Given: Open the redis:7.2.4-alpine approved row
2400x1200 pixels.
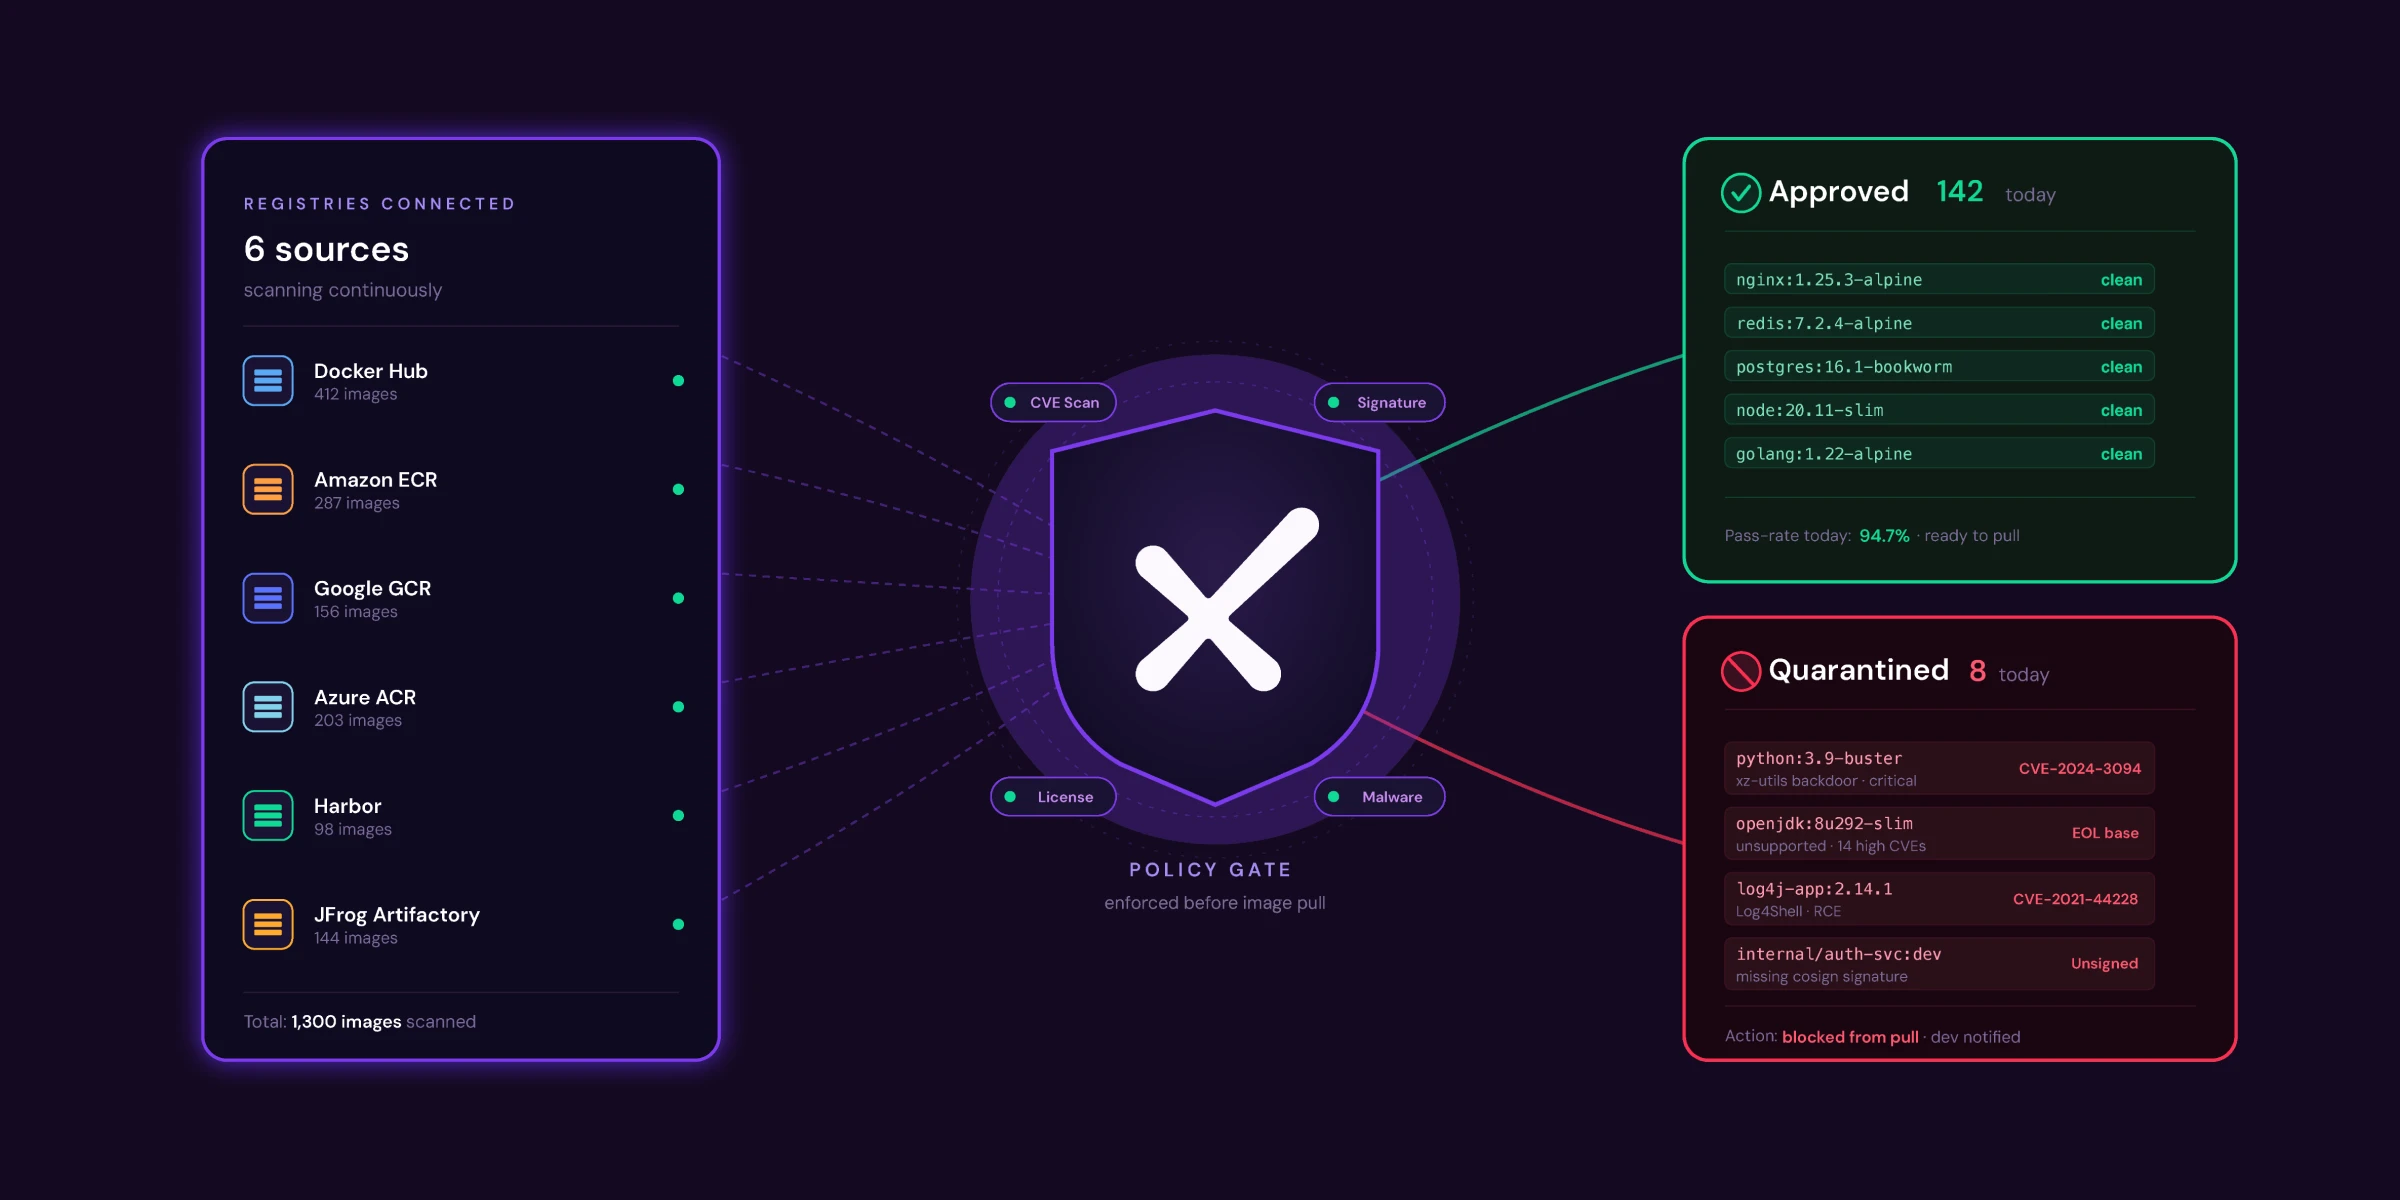Looking at the screenshot, I should 1939,323.
